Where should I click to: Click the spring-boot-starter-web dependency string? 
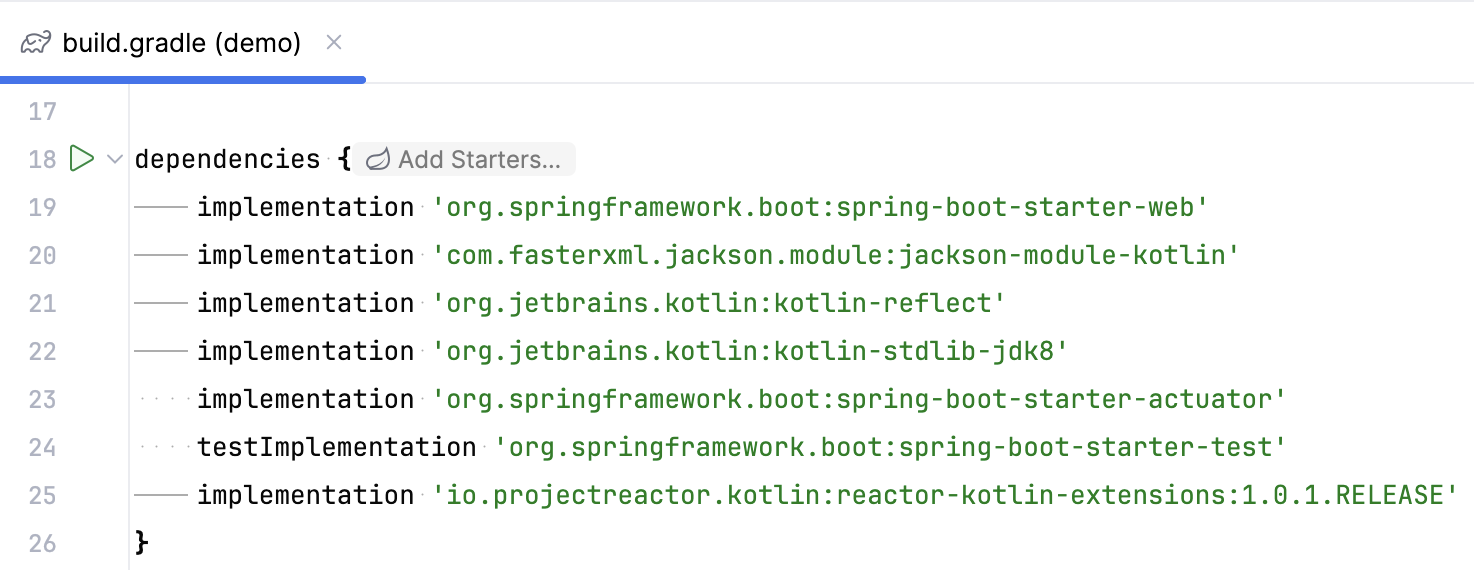[820, 207]
